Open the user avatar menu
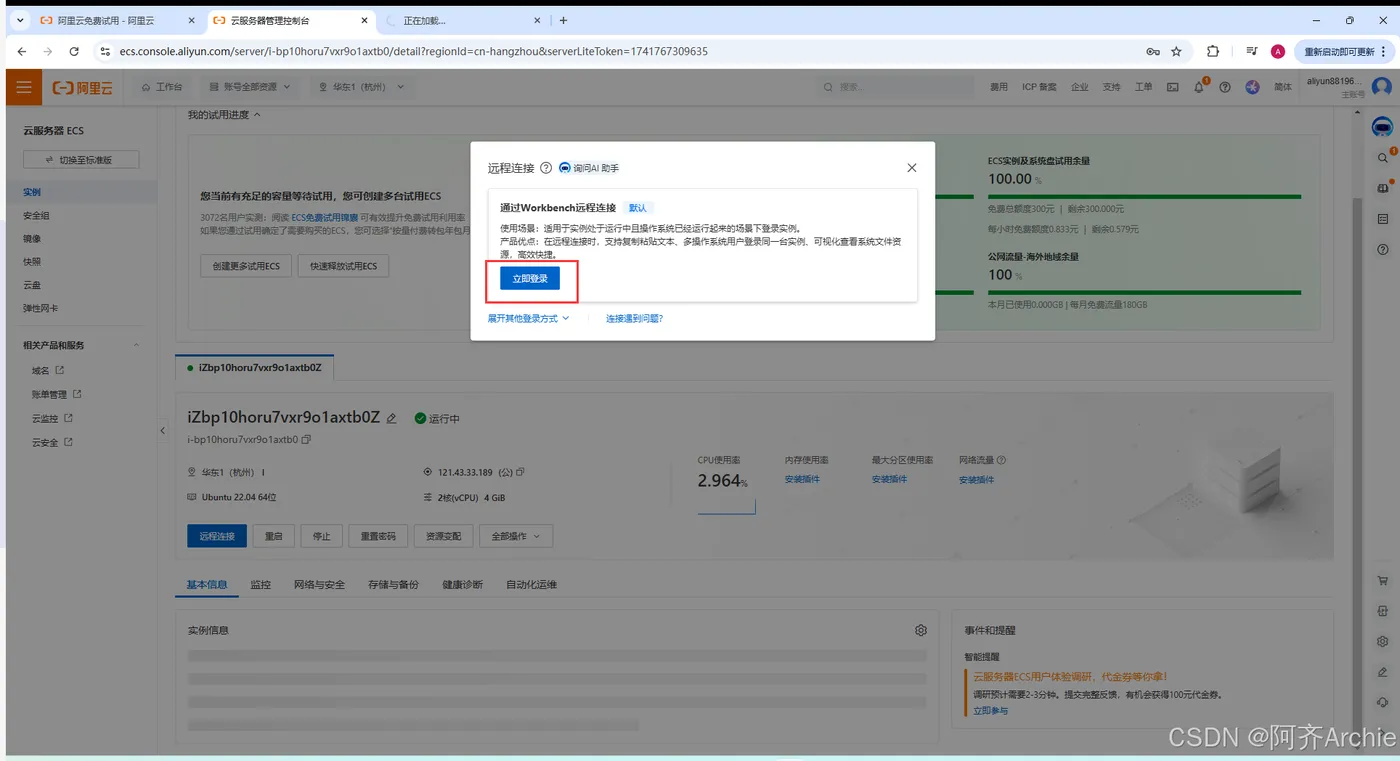1400x761 pixels. point(1382,87)
